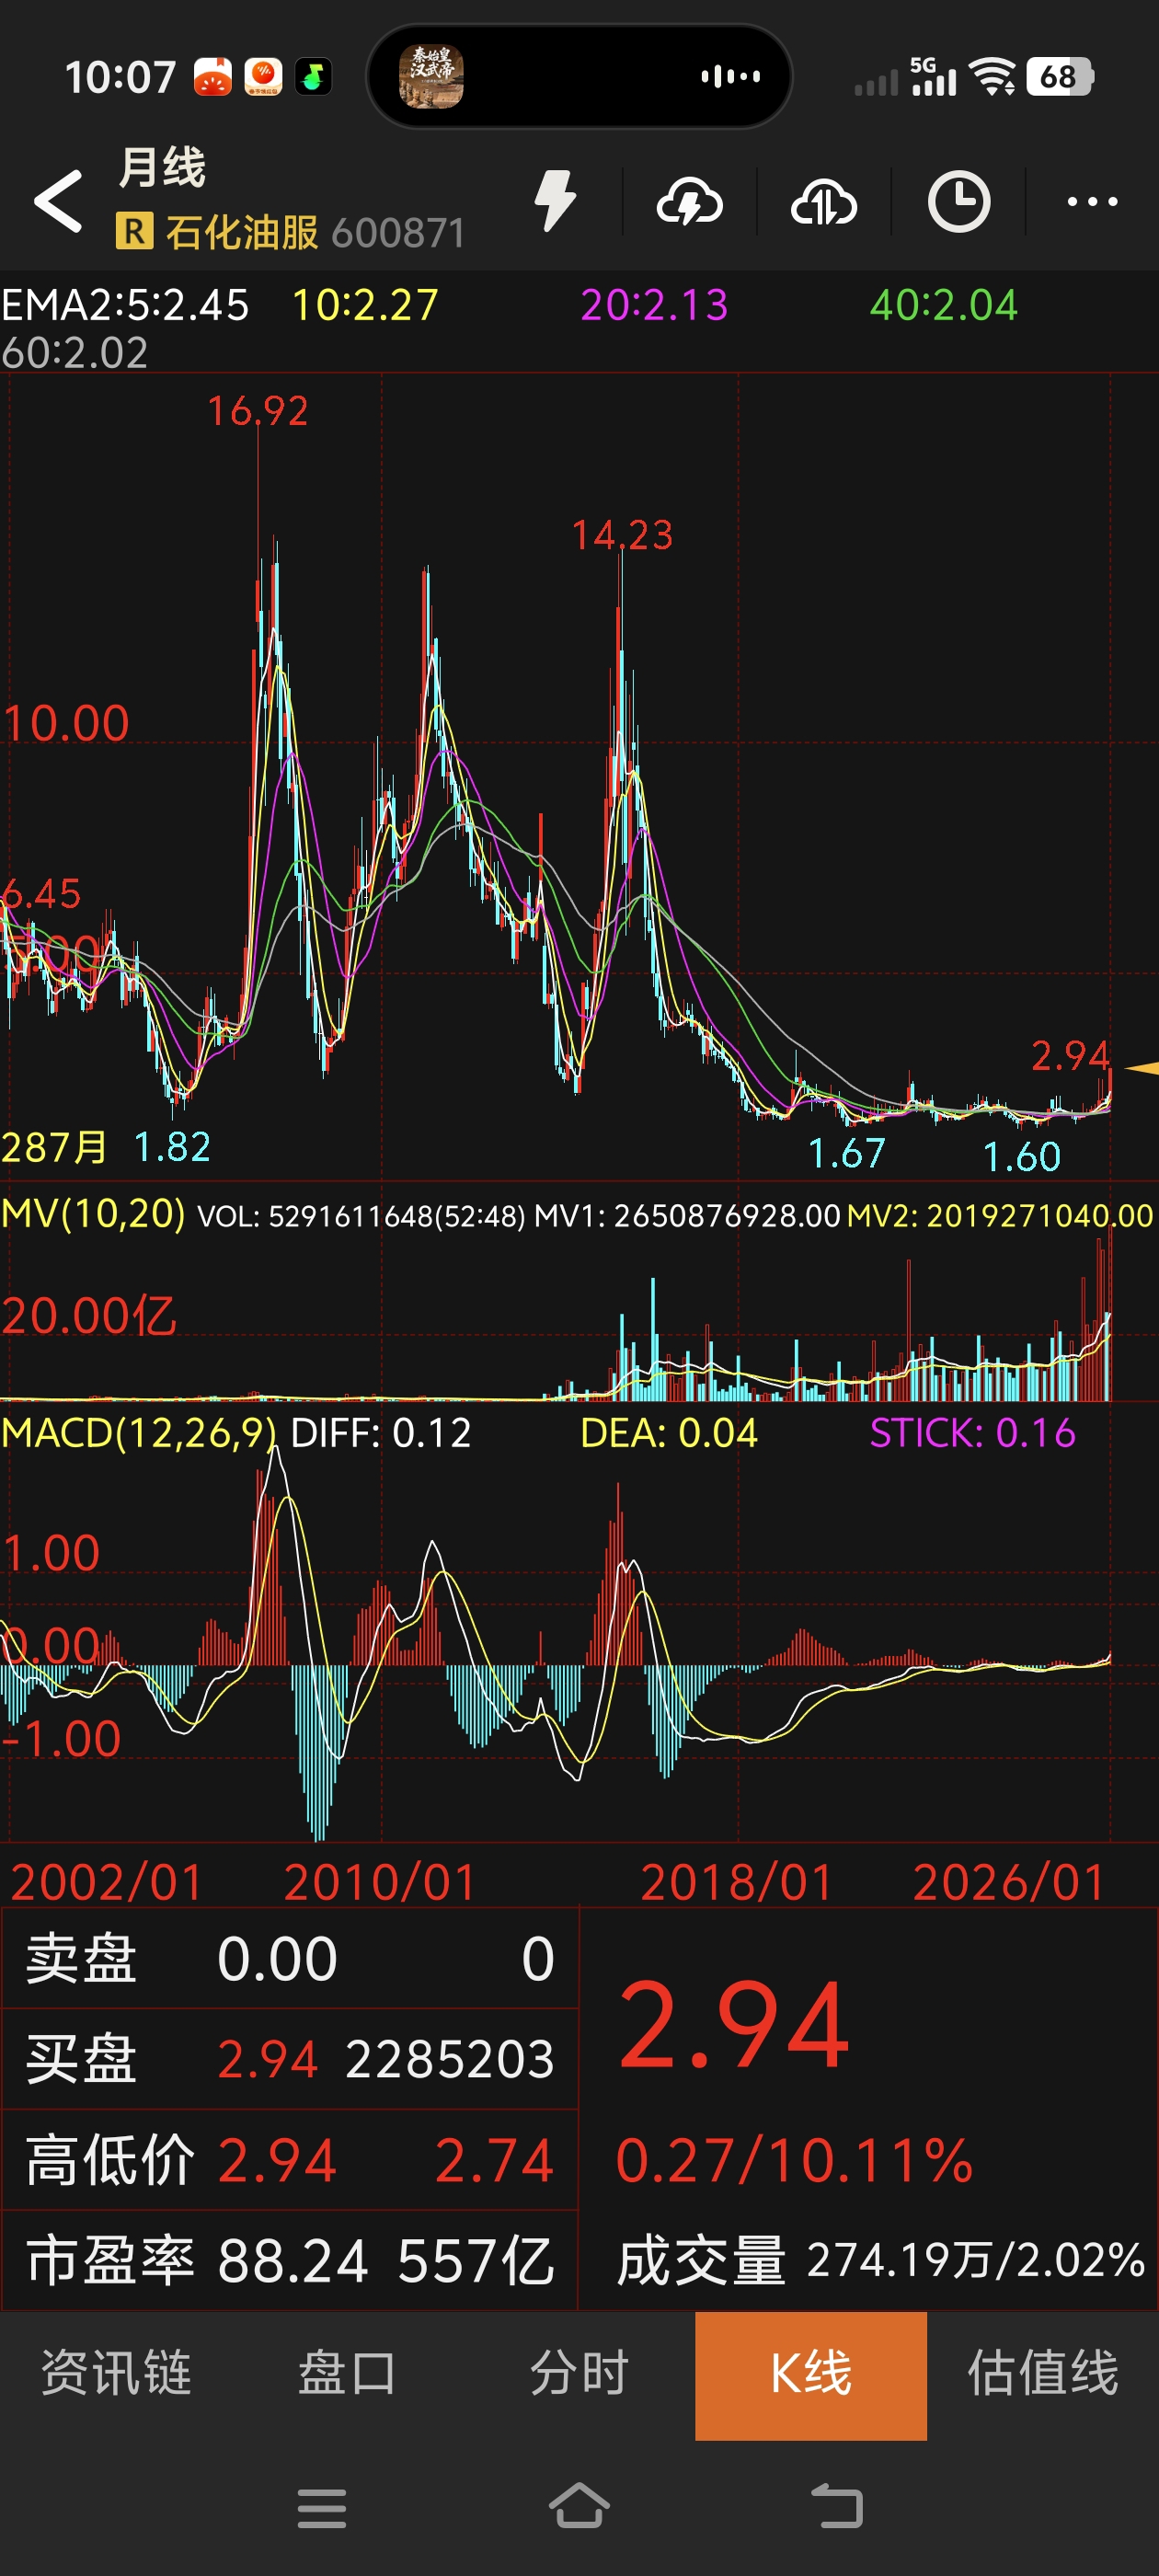Viewport: 1159px width, 2576px height.
Task: Tap the EMA2:5:2.45 indicator label
Action: [125, 305]
